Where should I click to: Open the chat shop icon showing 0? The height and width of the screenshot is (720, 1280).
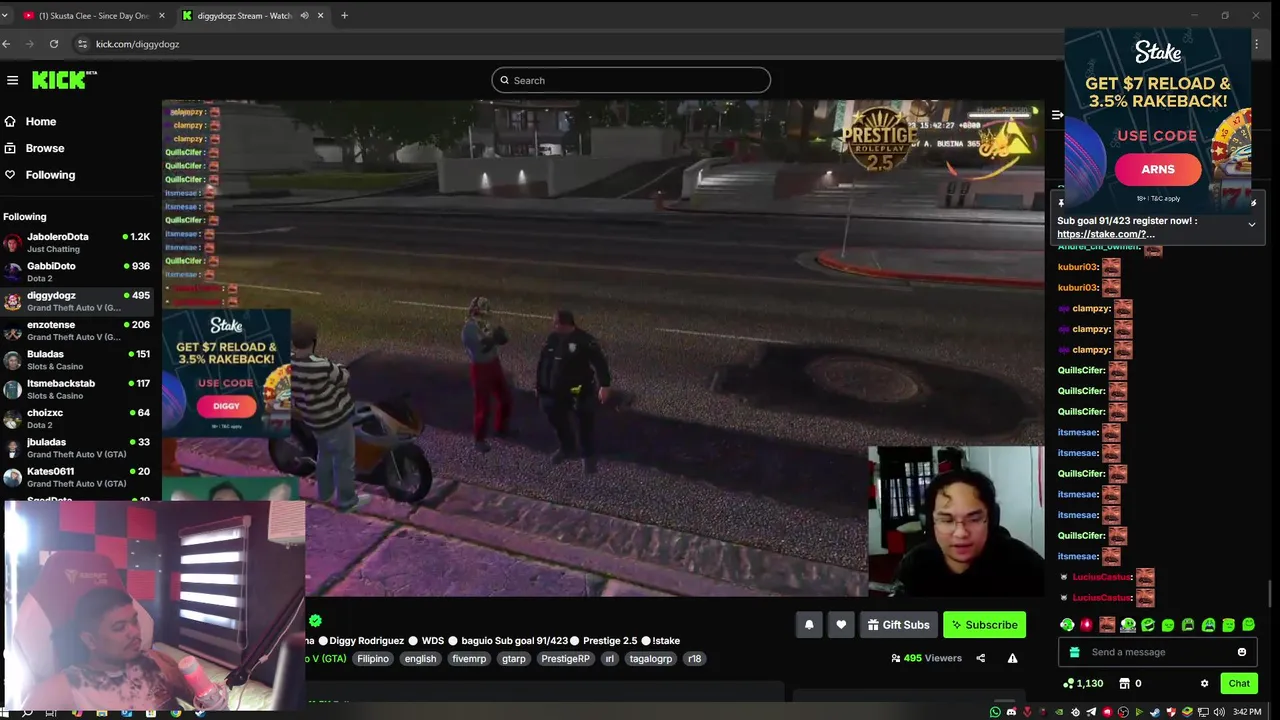pyautogui.click(x=1124, y=683)
